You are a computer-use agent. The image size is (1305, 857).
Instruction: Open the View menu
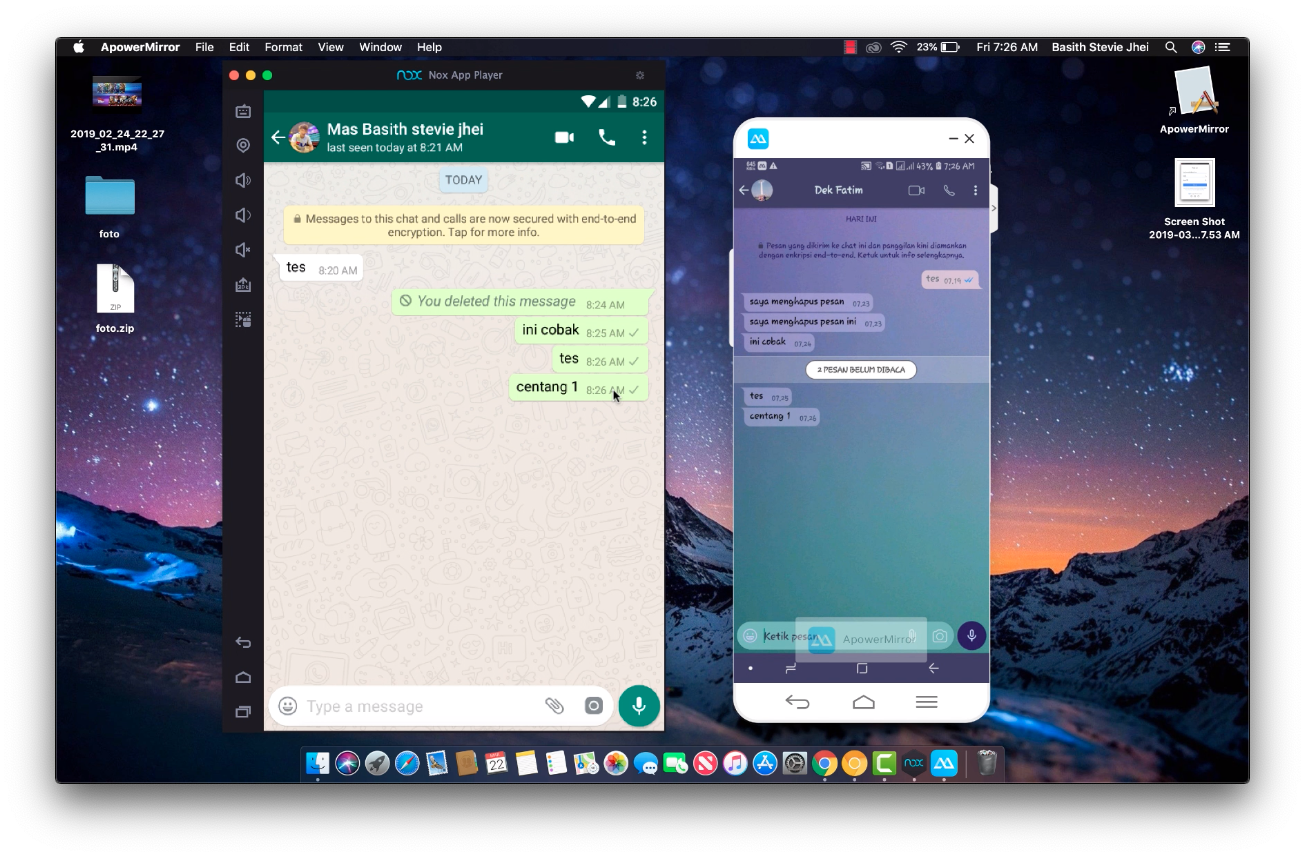click(331, 47)
